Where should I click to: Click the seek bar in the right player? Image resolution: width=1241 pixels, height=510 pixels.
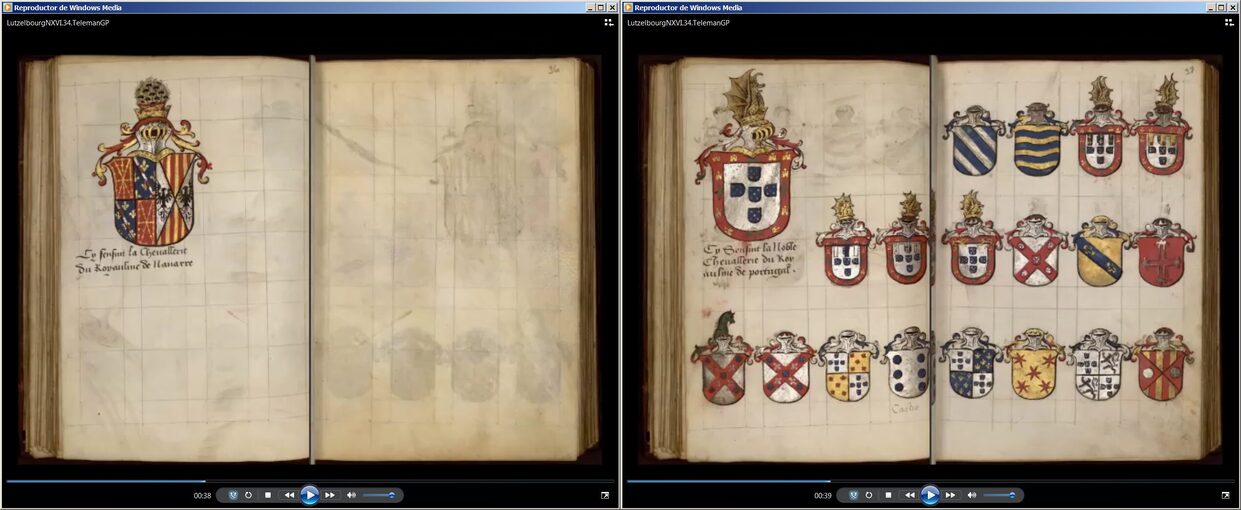tap(930, 481)
